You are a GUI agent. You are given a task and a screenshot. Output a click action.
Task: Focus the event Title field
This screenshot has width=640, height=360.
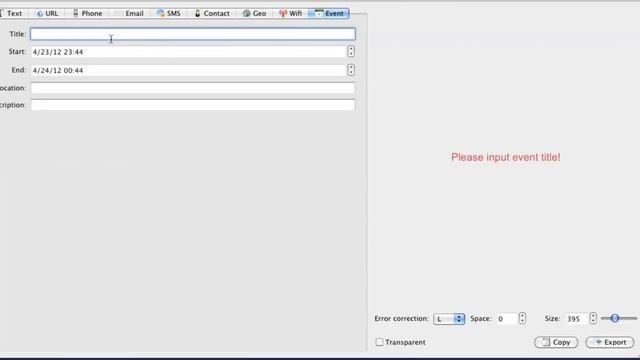(x=193, y=34)
